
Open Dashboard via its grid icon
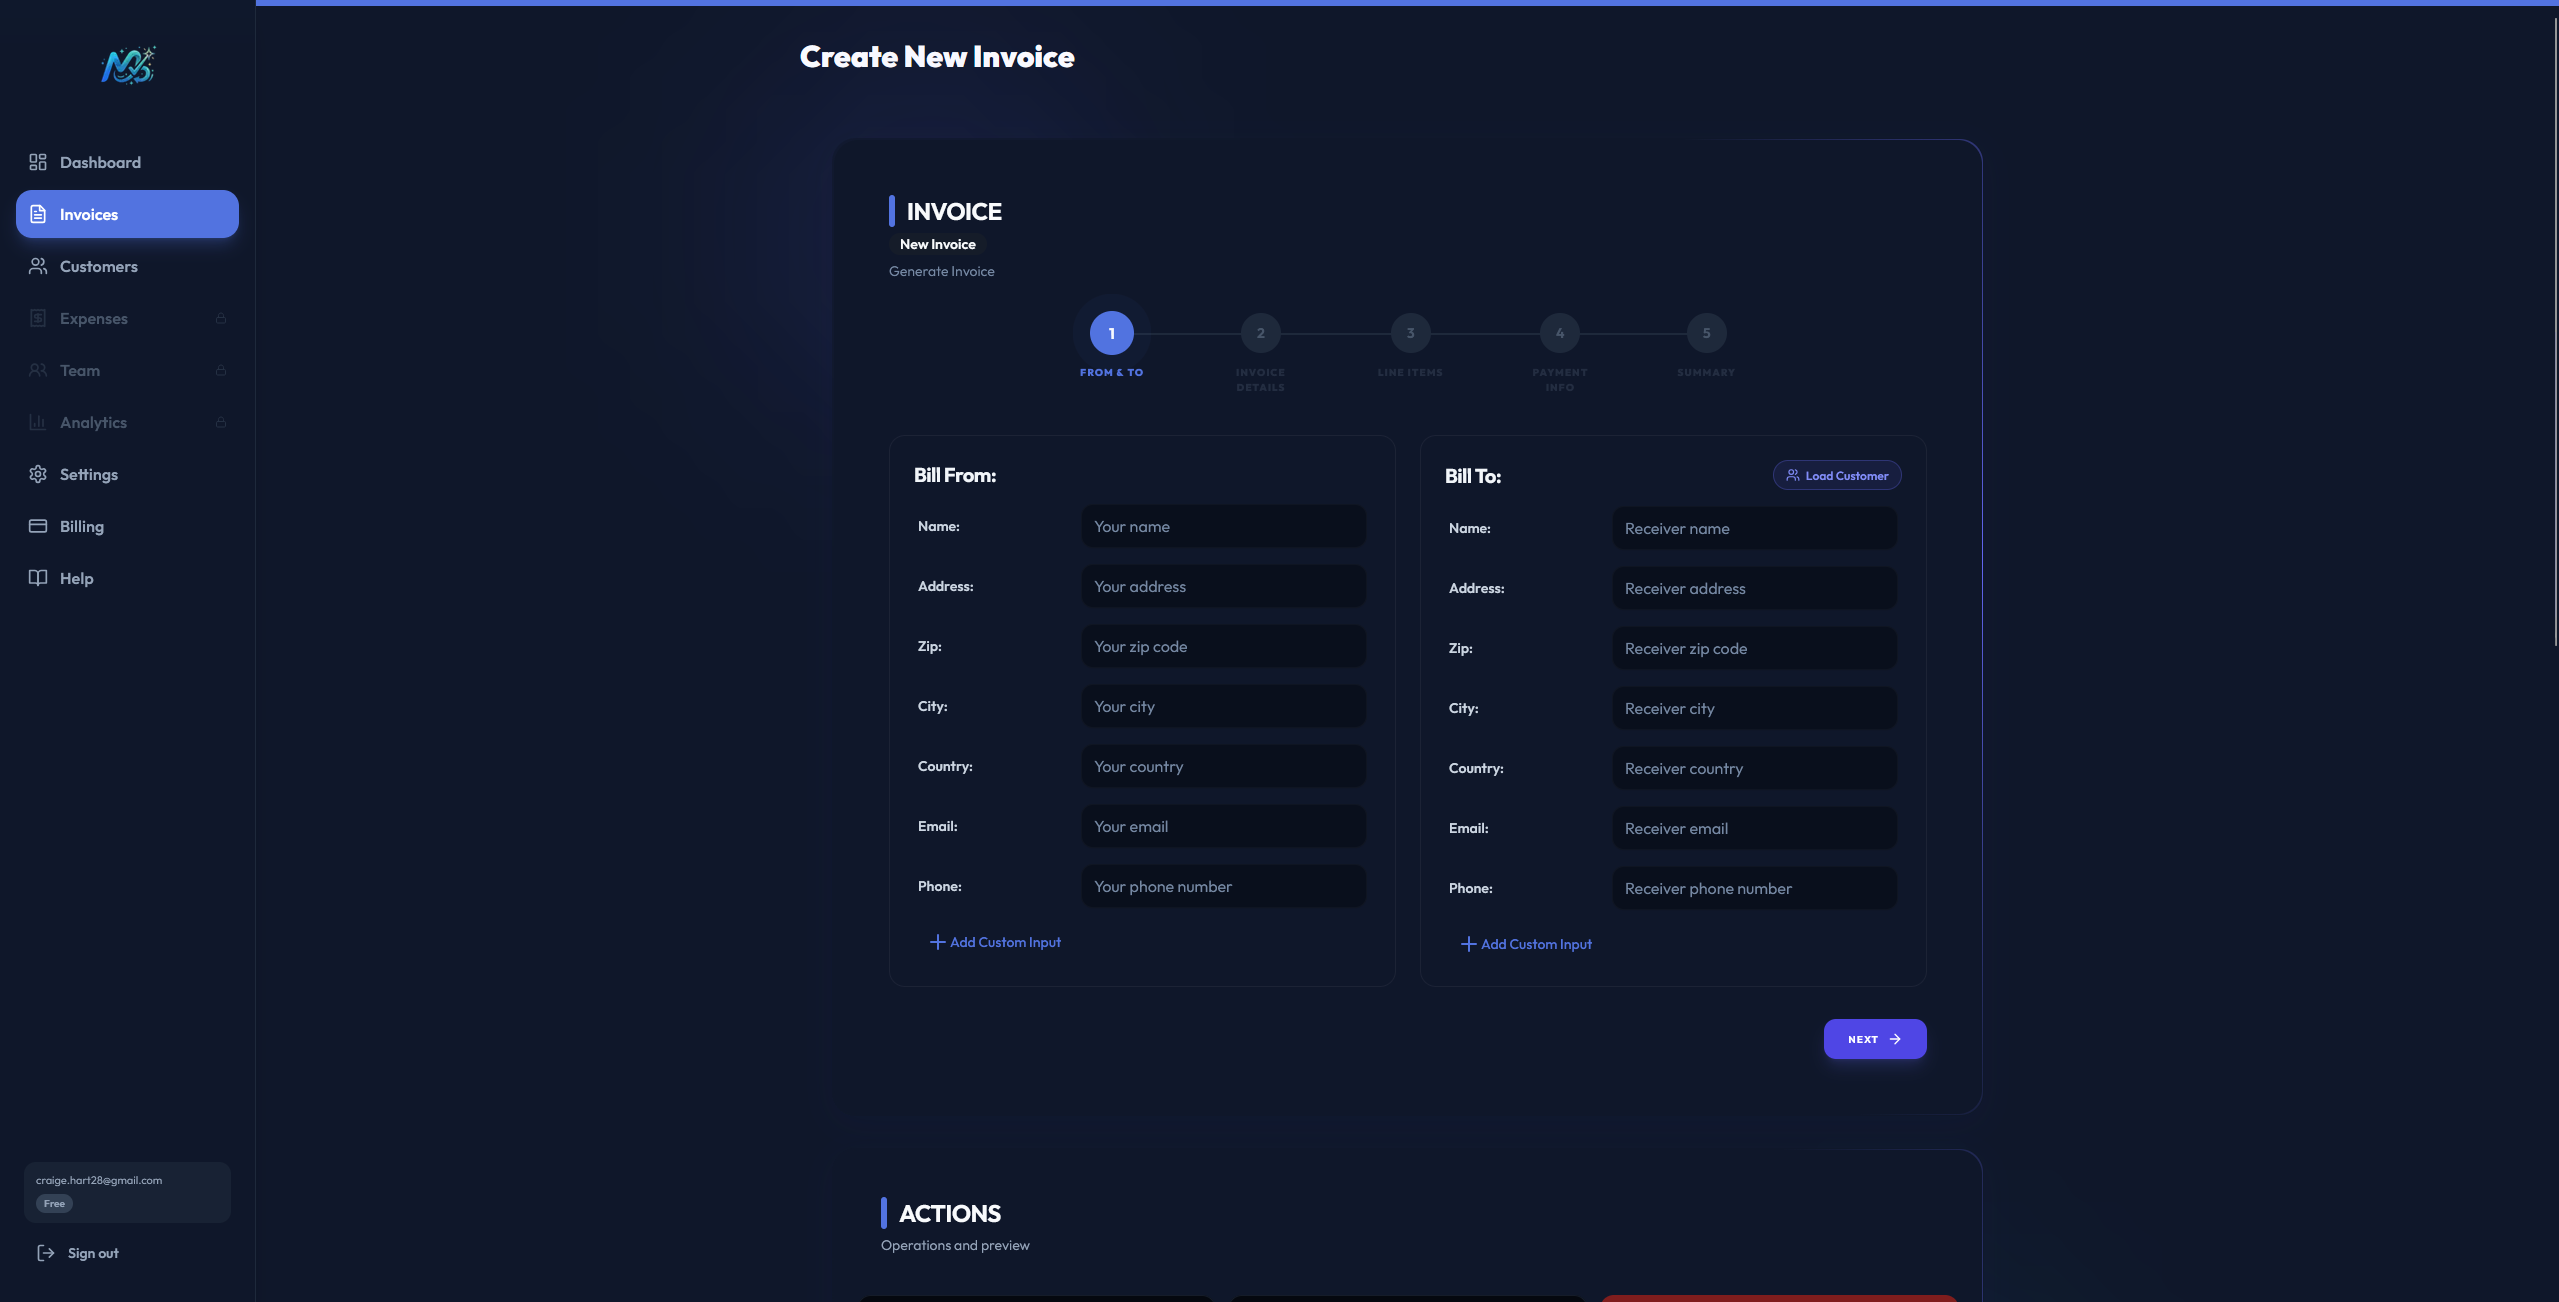(38, 162)
